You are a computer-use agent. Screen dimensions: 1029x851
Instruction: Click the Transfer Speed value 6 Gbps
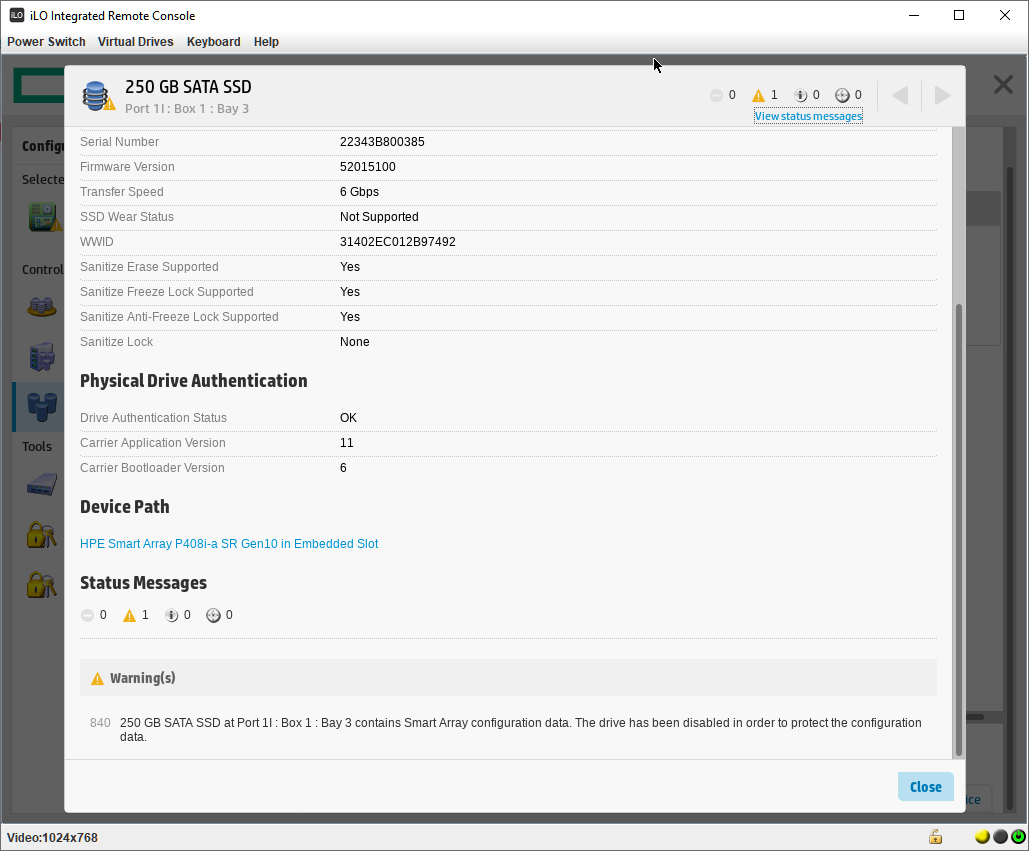coord(359,192)
